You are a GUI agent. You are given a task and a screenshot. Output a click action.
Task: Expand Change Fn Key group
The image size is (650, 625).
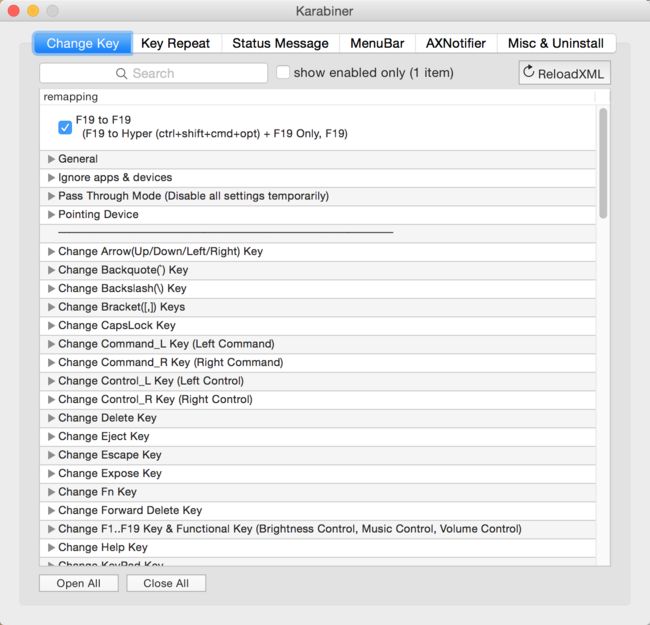tap(51, 492)
